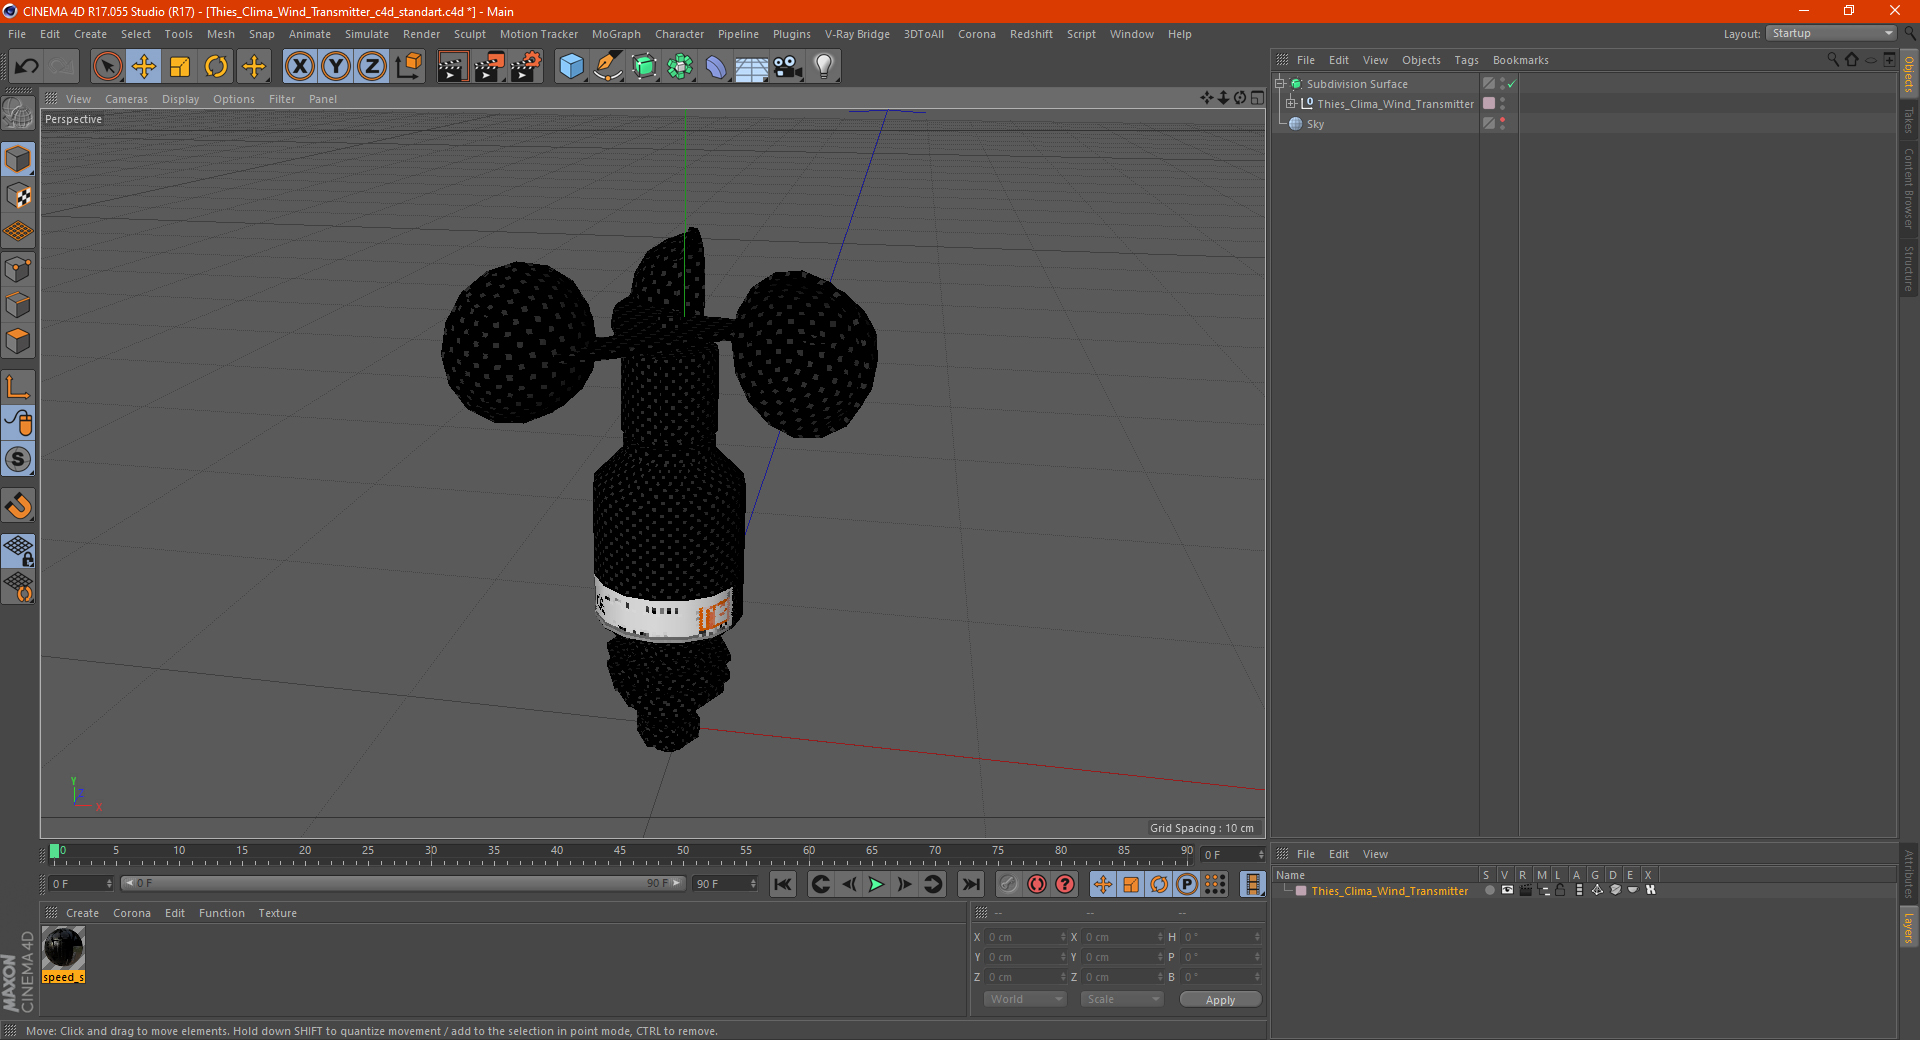
Task: Click the current frame 0 F field
Action: click(x=81, y=884)
